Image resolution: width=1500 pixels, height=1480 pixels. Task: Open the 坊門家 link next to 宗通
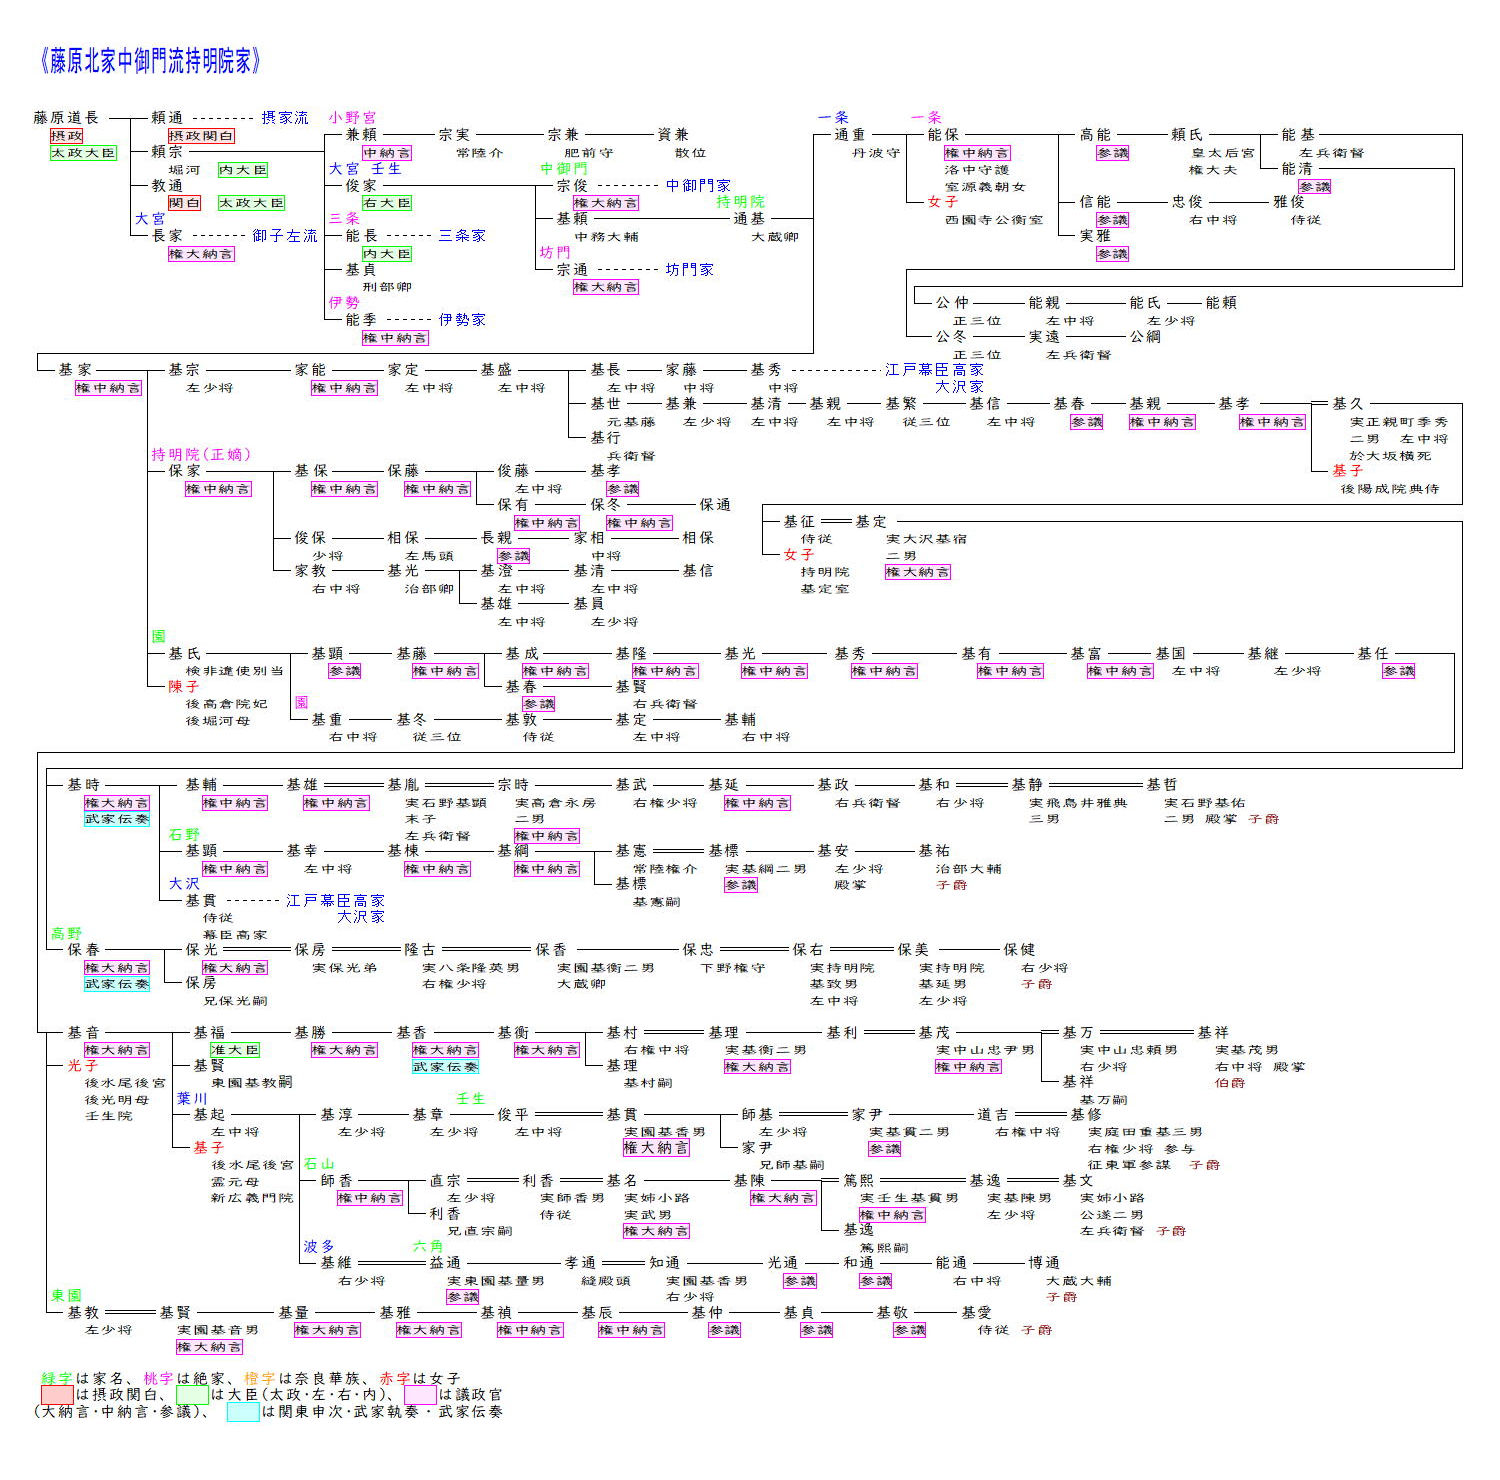[690, 270]
